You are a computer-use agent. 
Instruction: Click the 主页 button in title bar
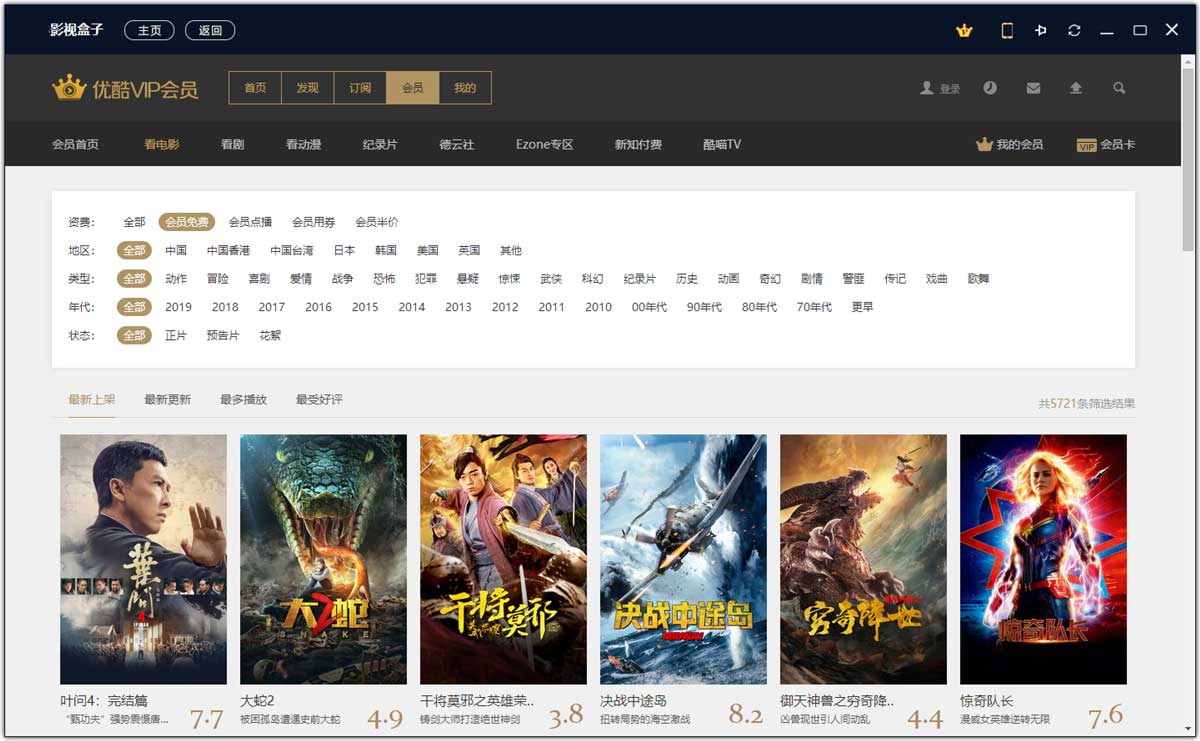(x=149, y=30)
